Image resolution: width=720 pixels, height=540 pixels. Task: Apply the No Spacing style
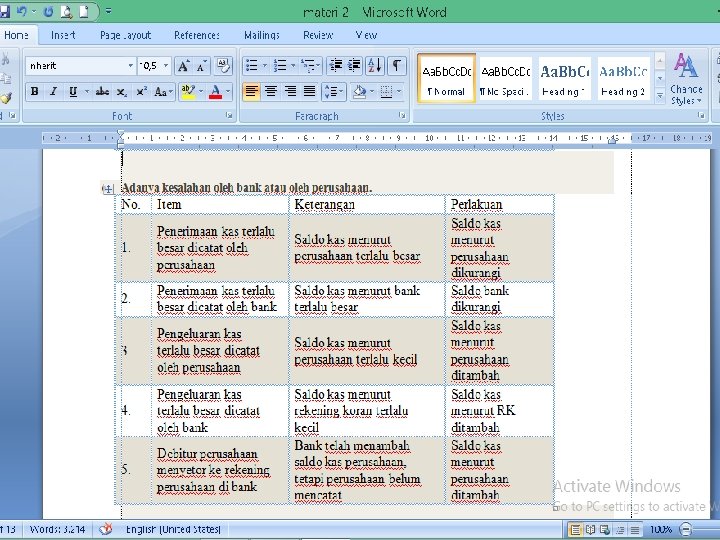coord(506,79)
